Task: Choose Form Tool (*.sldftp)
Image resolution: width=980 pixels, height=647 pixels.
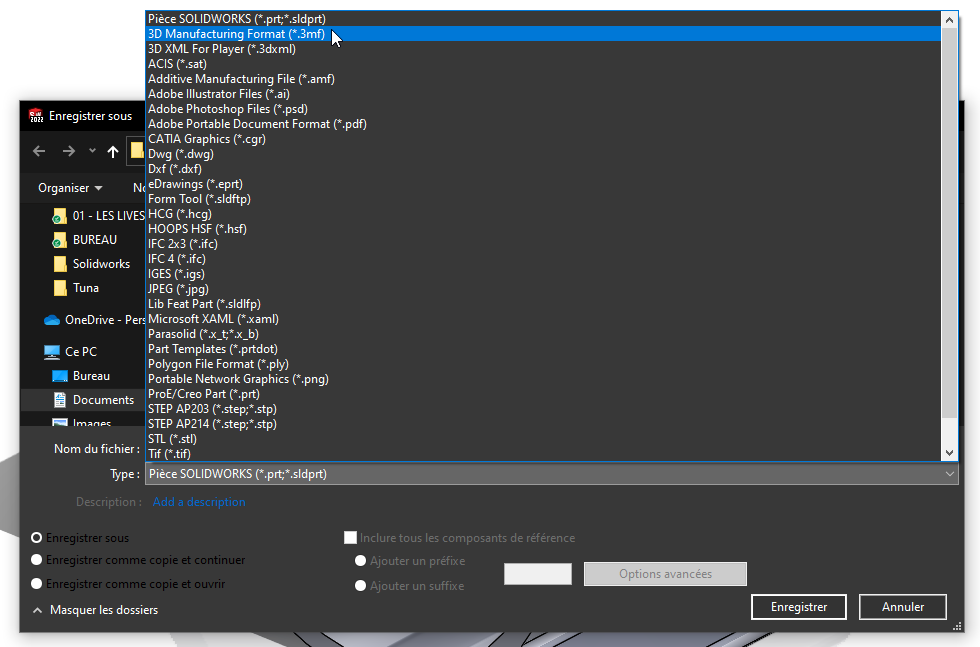Action: pos(543,199)
